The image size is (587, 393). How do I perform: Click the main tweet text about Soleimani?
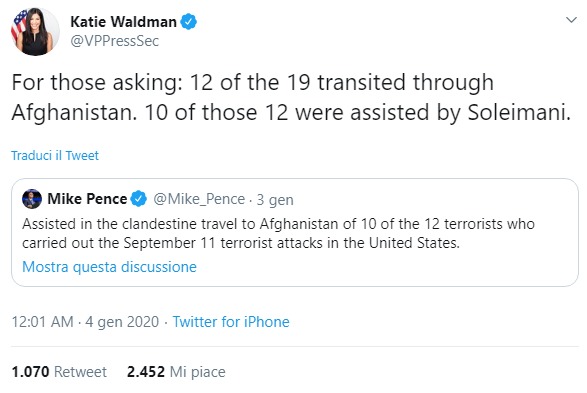click(291, 97)
